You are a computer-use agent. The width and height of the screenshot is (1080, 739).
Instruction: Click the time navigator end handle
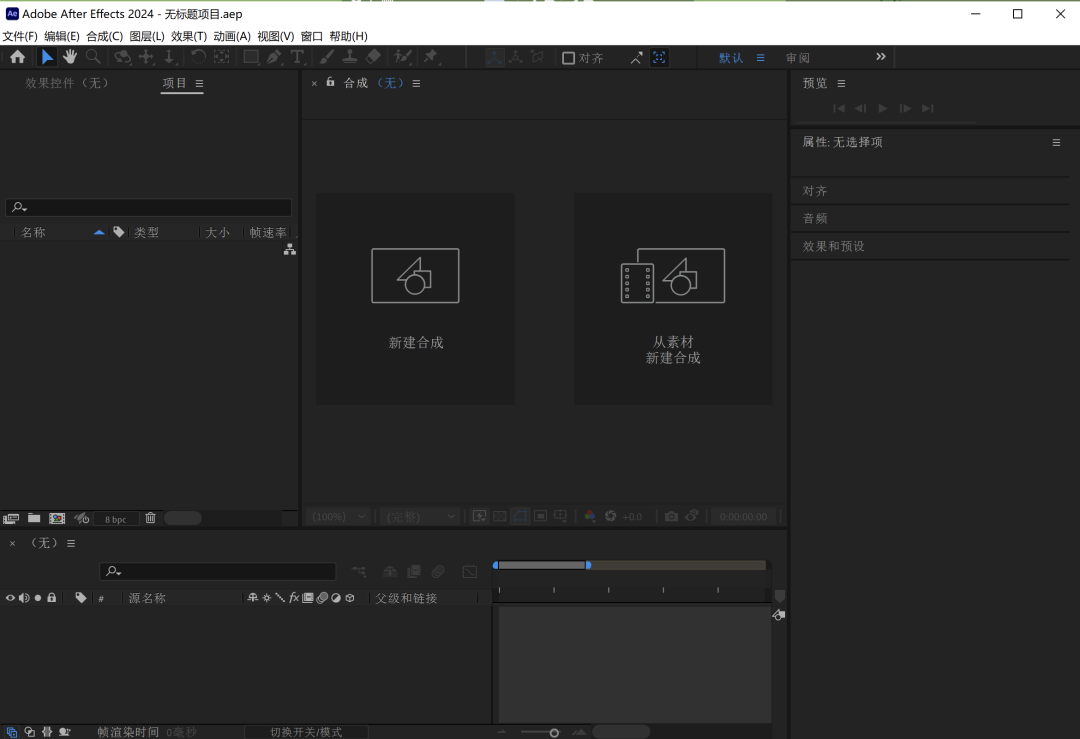point(588,565)
